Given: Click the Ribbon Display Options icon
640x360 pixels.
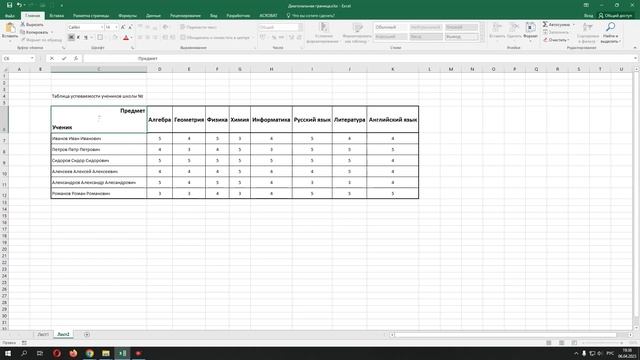Looking at the screenshot, I should coord(586,5).
